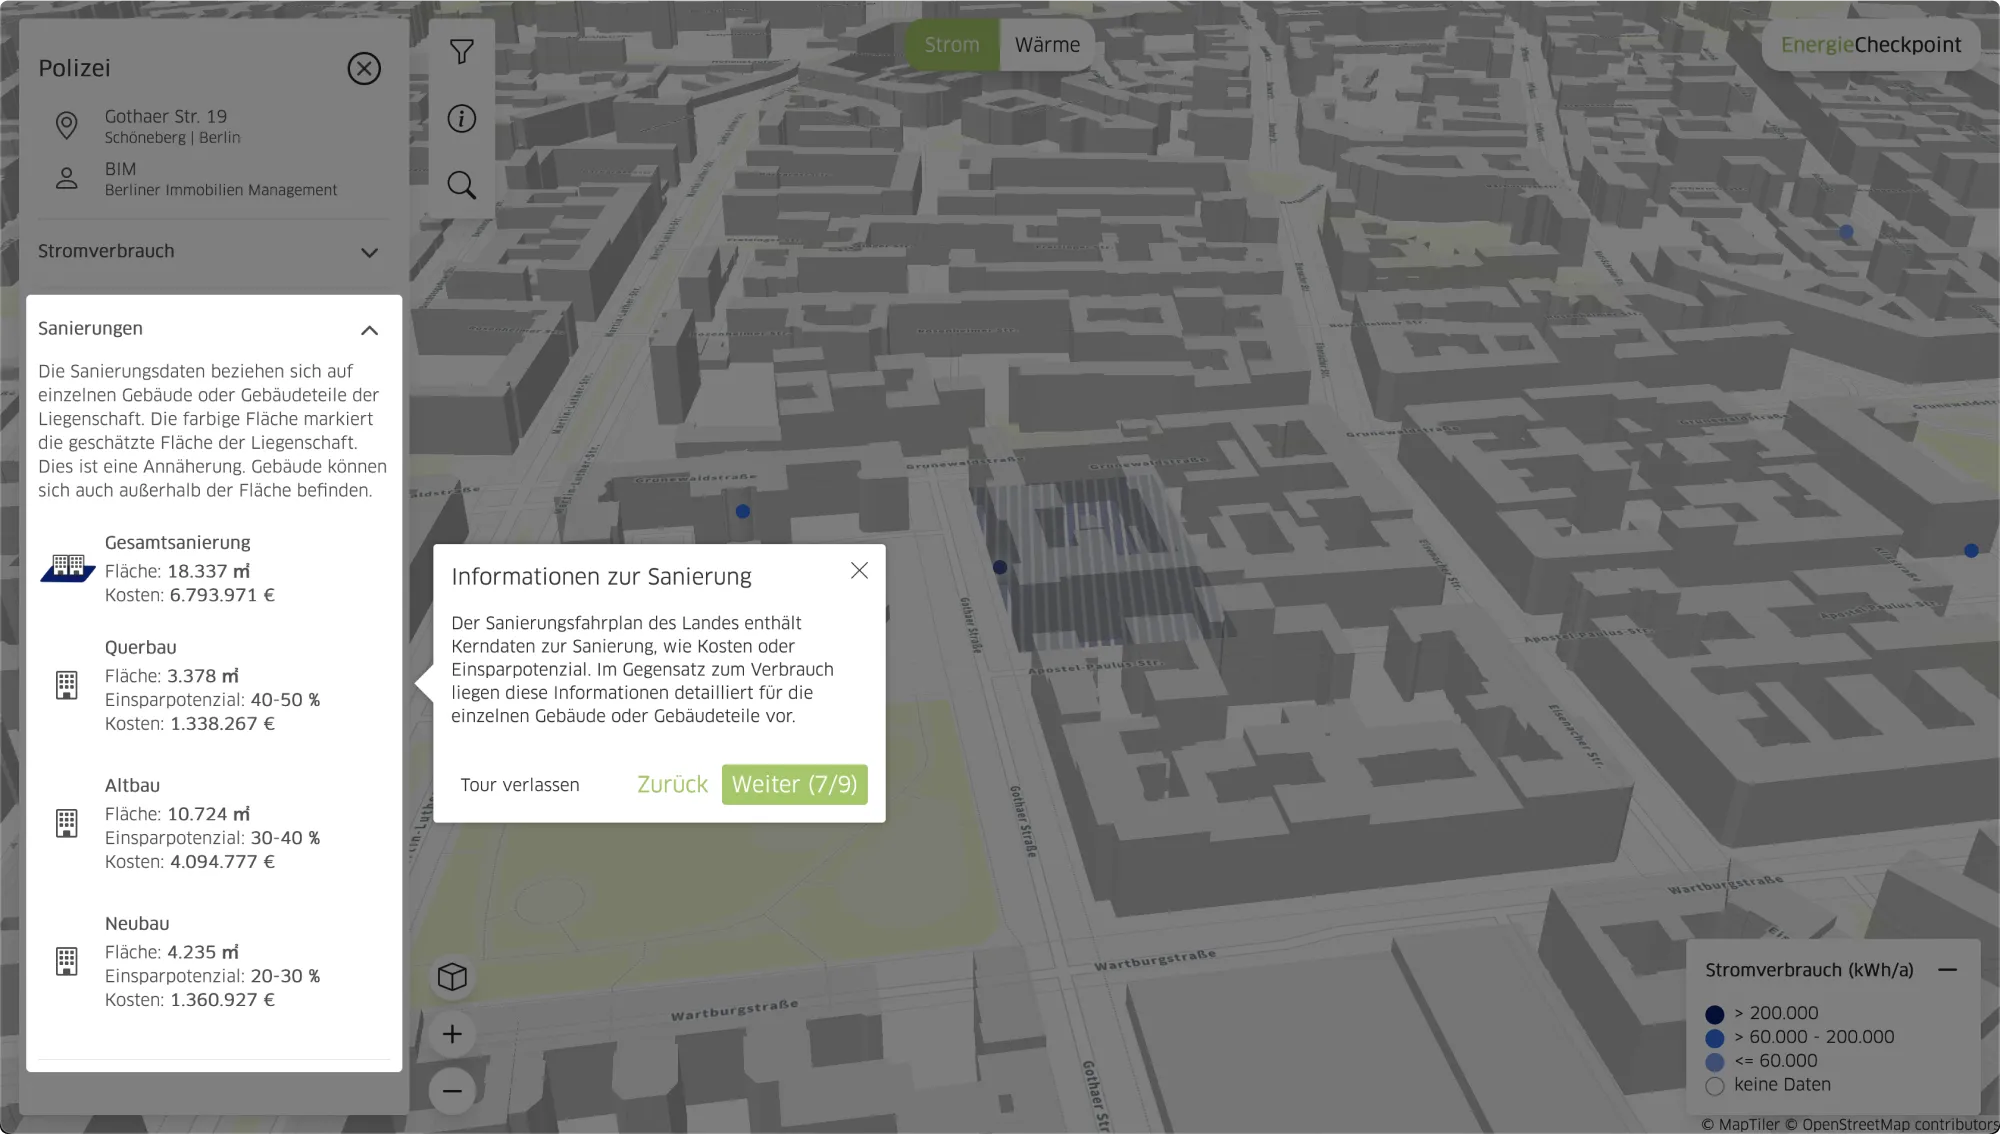Select Gesamtsanierung building icon

coord(68,568)
